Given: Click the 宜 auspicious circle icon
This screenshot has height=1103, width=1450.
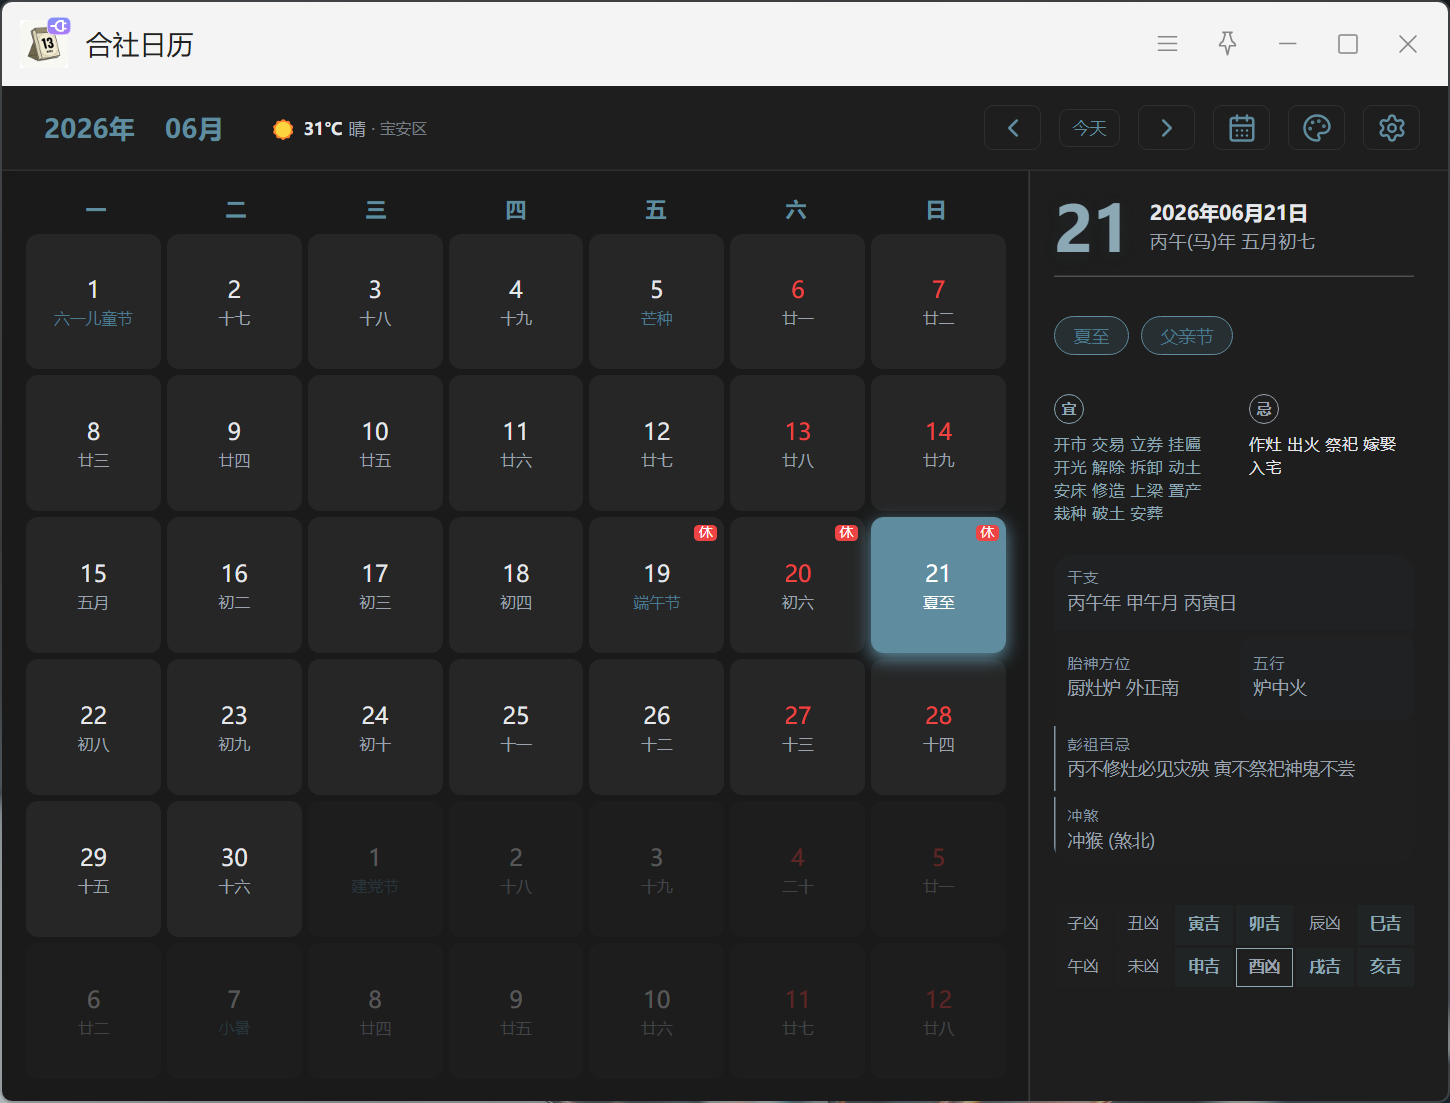Looking at the screenshot, I should coord(1069,409).
